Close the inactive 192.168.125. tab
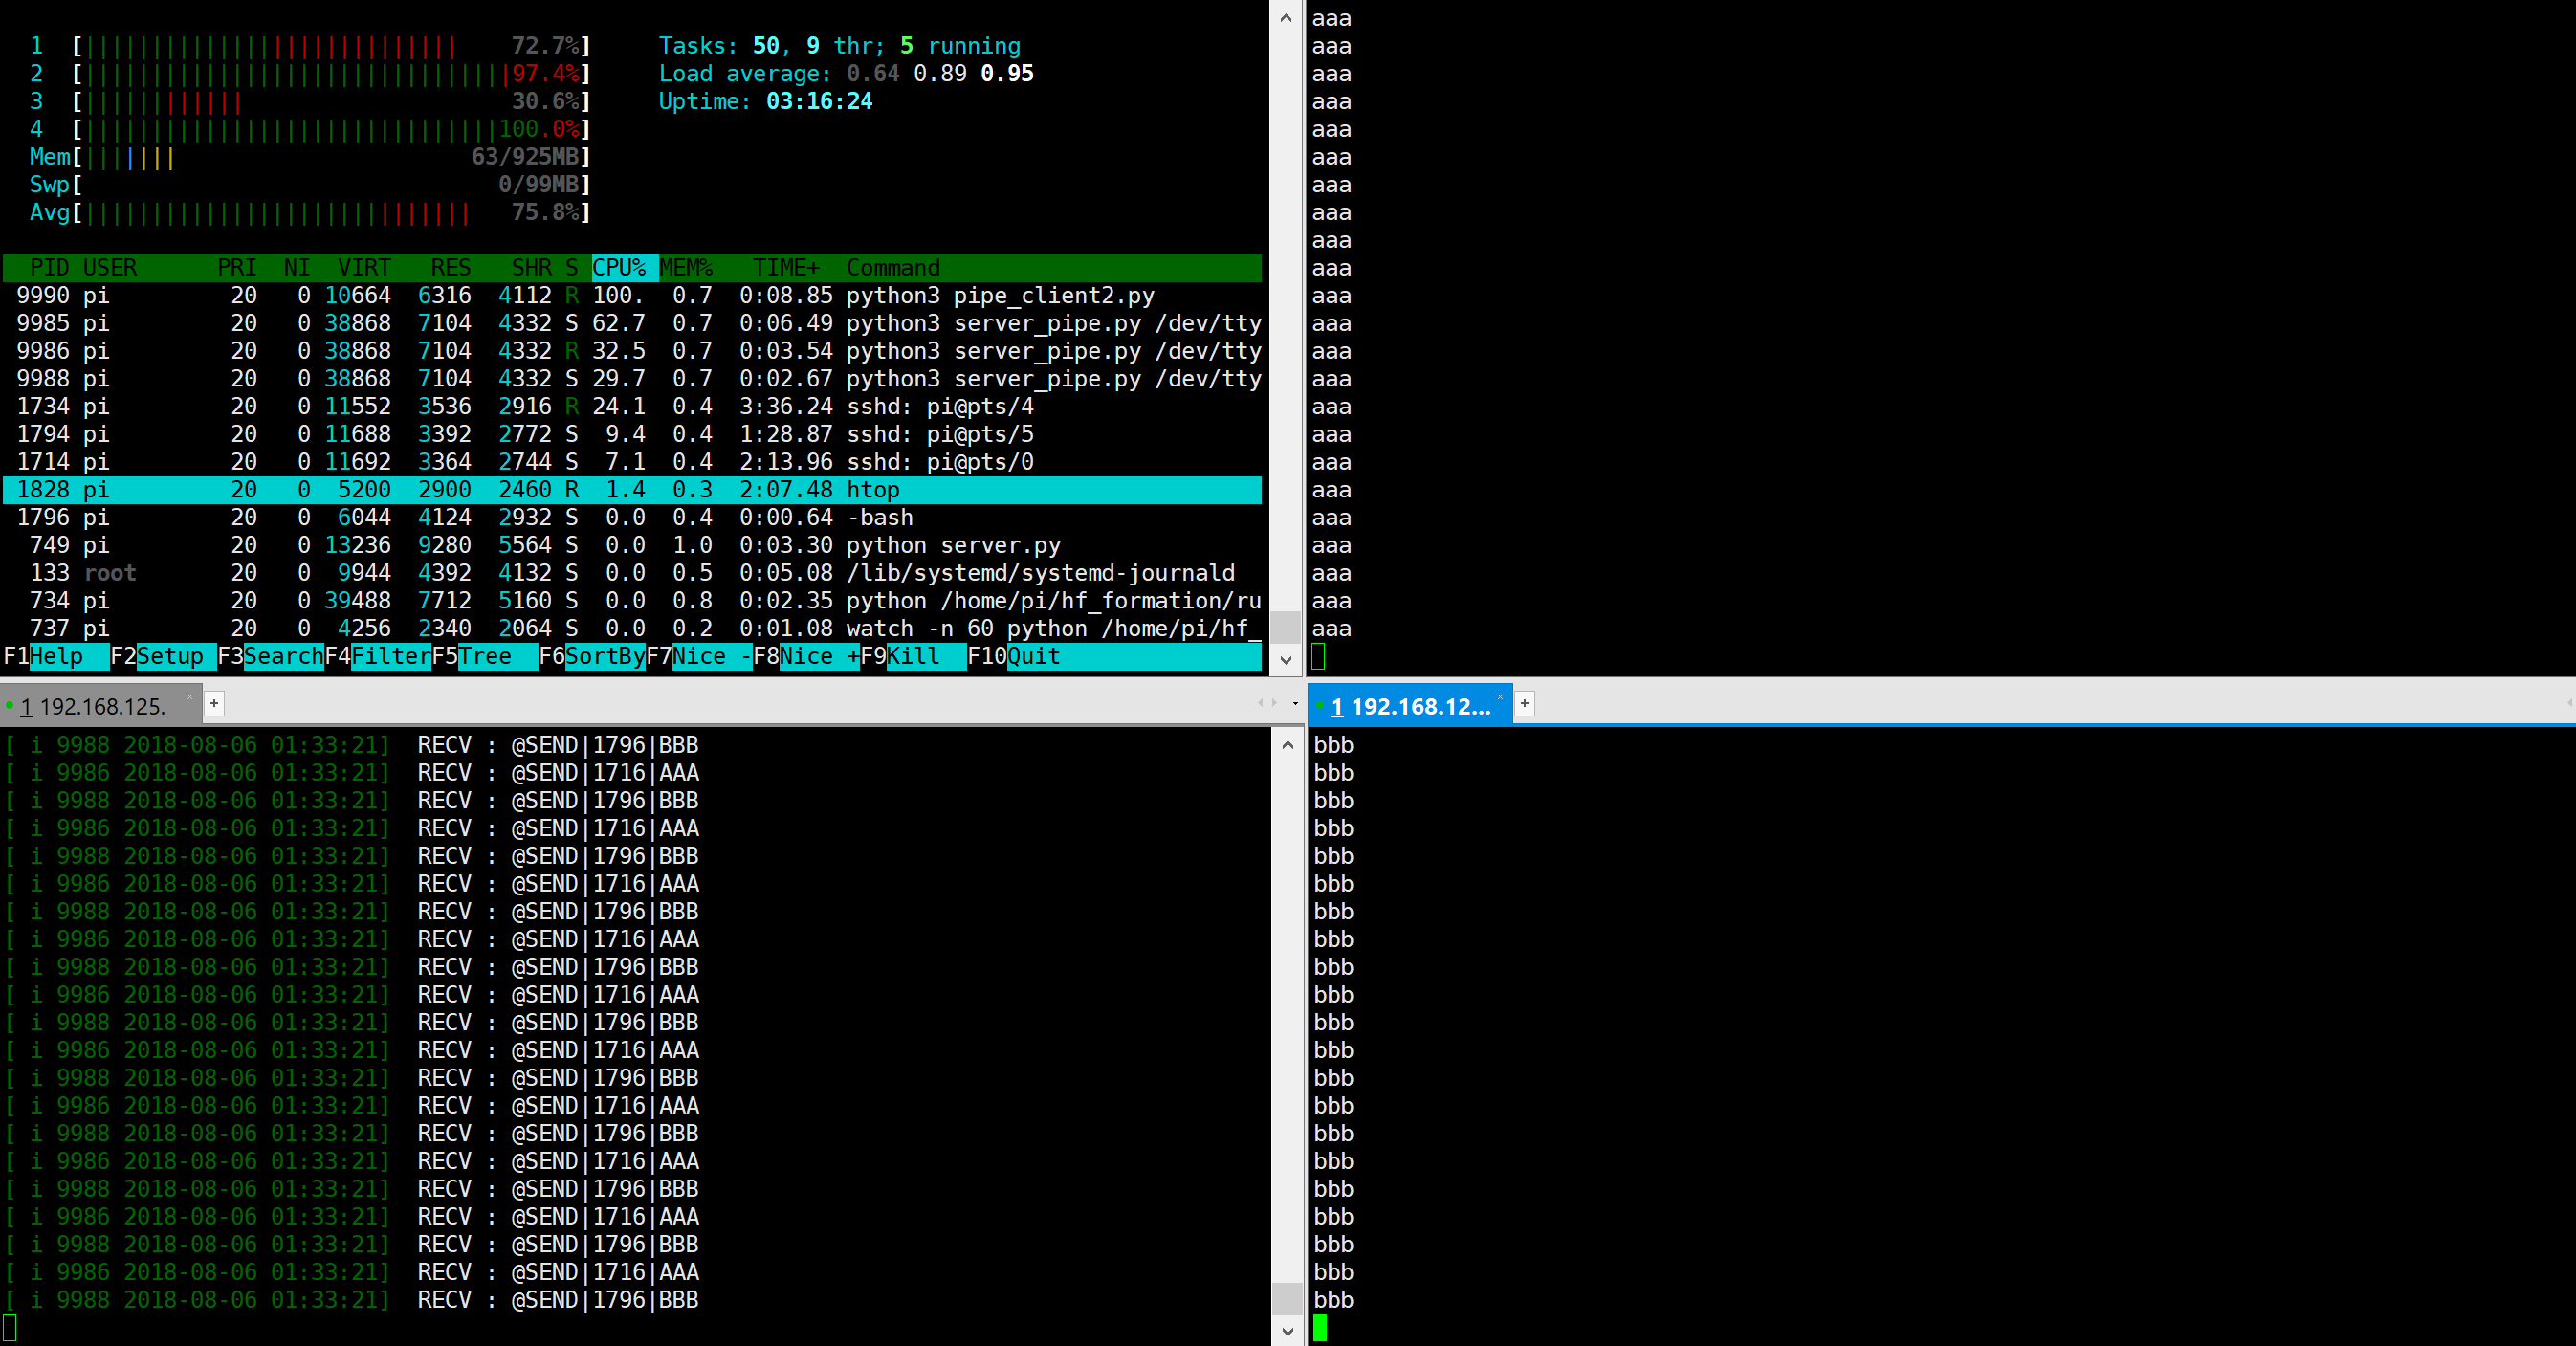This screenshot has width=2576, height=1346. [190, 697]
